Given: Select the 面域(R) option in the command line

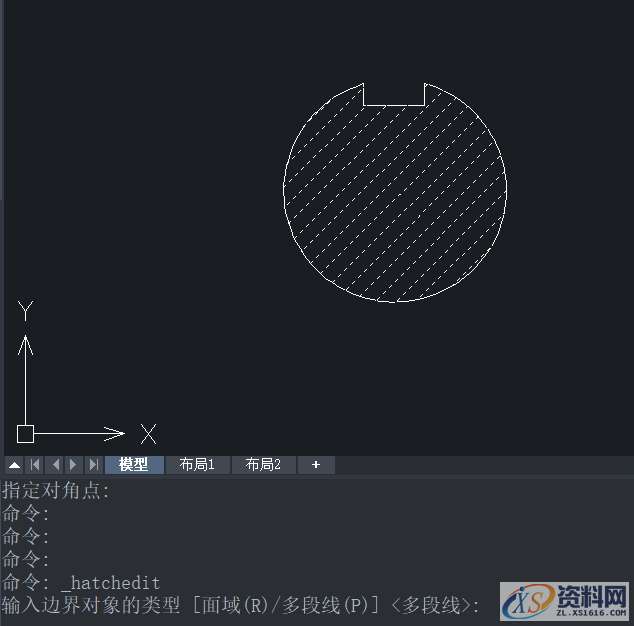Looking at the screenshot, I should (235, 606).
